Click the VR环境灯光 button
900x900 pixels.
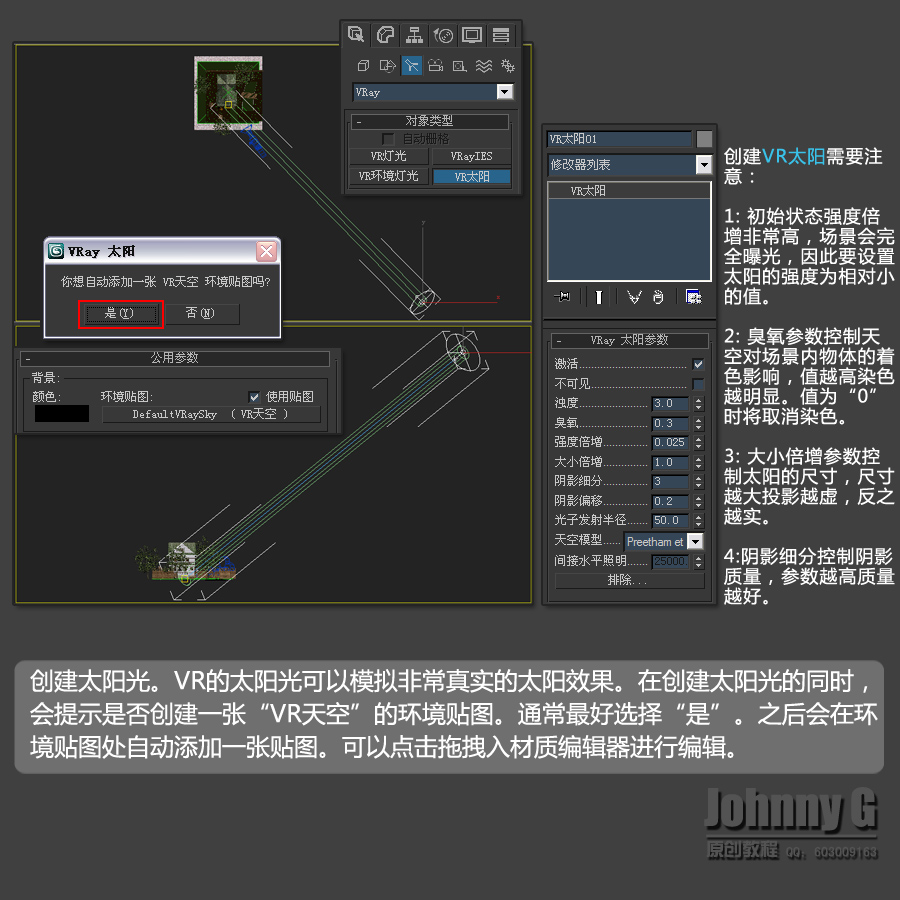tap(389, 176)
